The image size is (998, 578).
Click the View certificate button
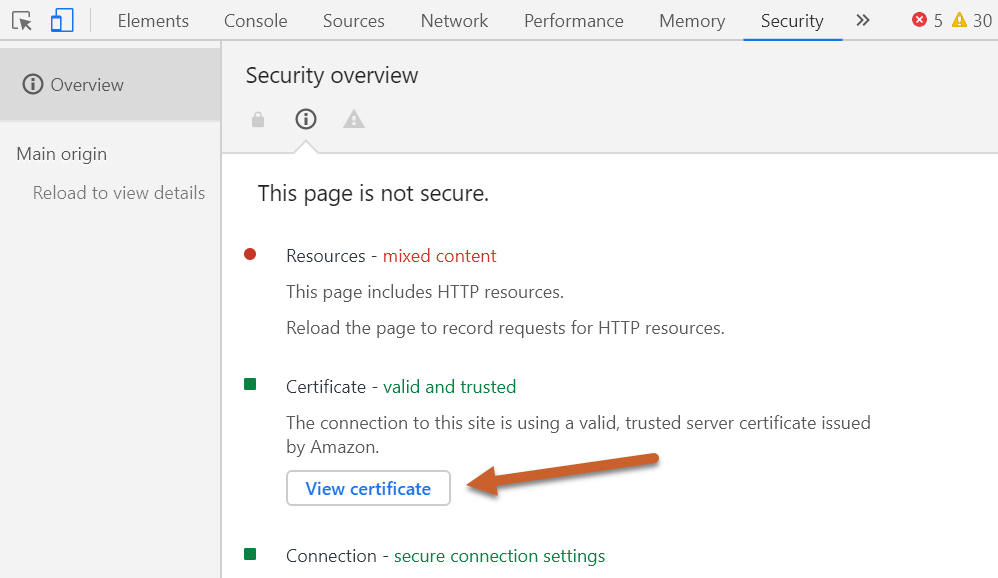pyautogui.click(x=368, y=489)
